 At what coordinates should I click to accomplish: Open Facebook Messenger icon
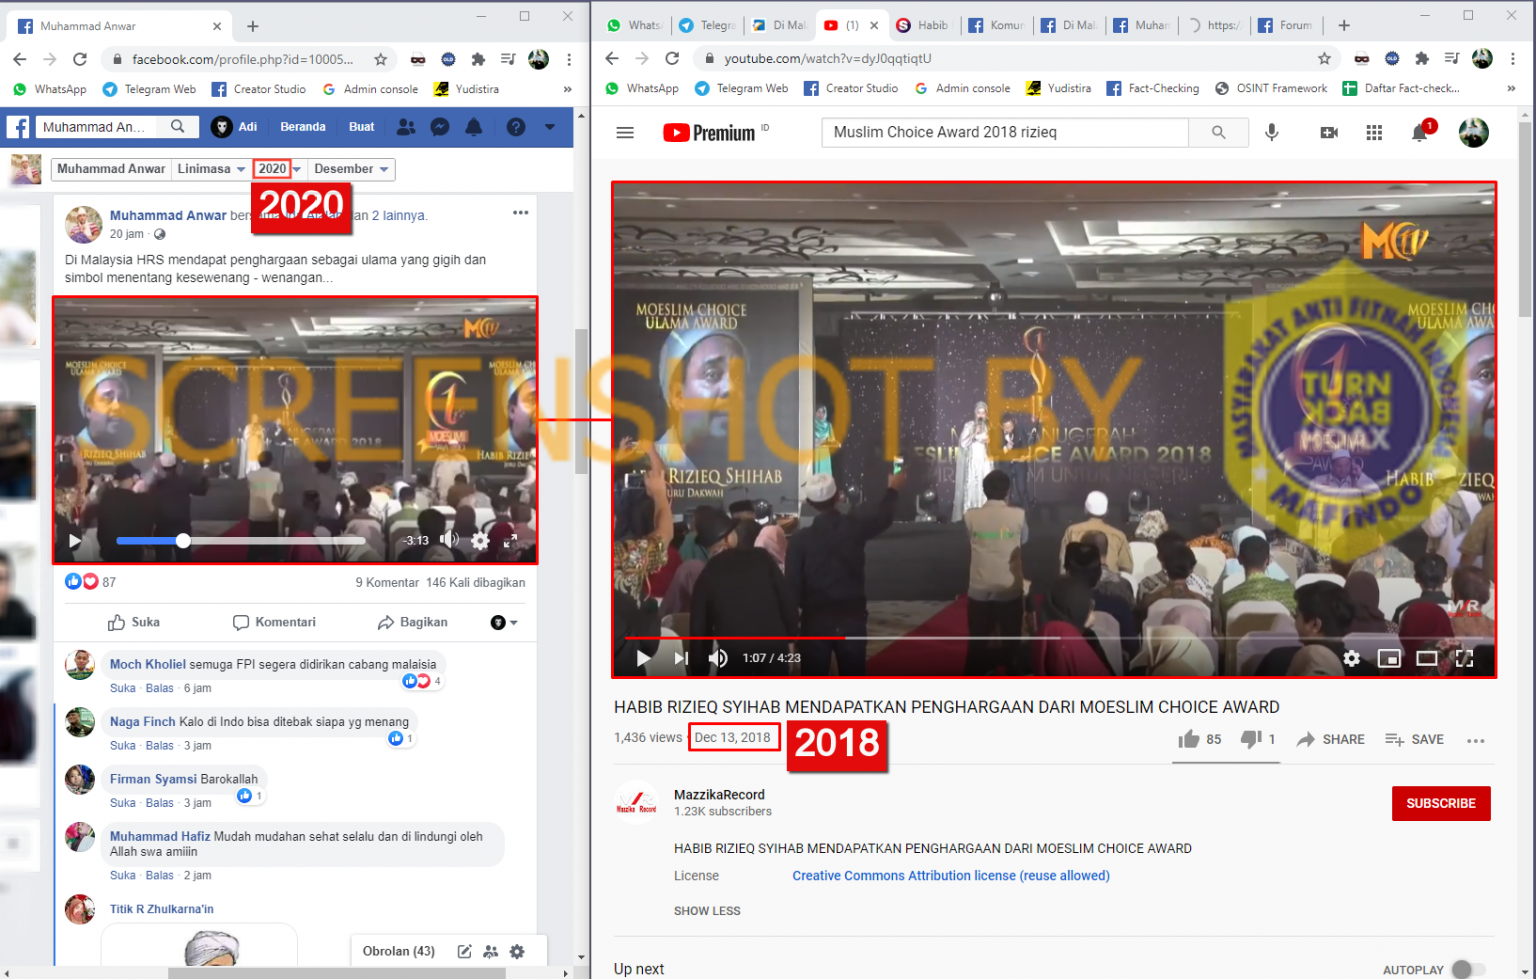coord(439,127)
